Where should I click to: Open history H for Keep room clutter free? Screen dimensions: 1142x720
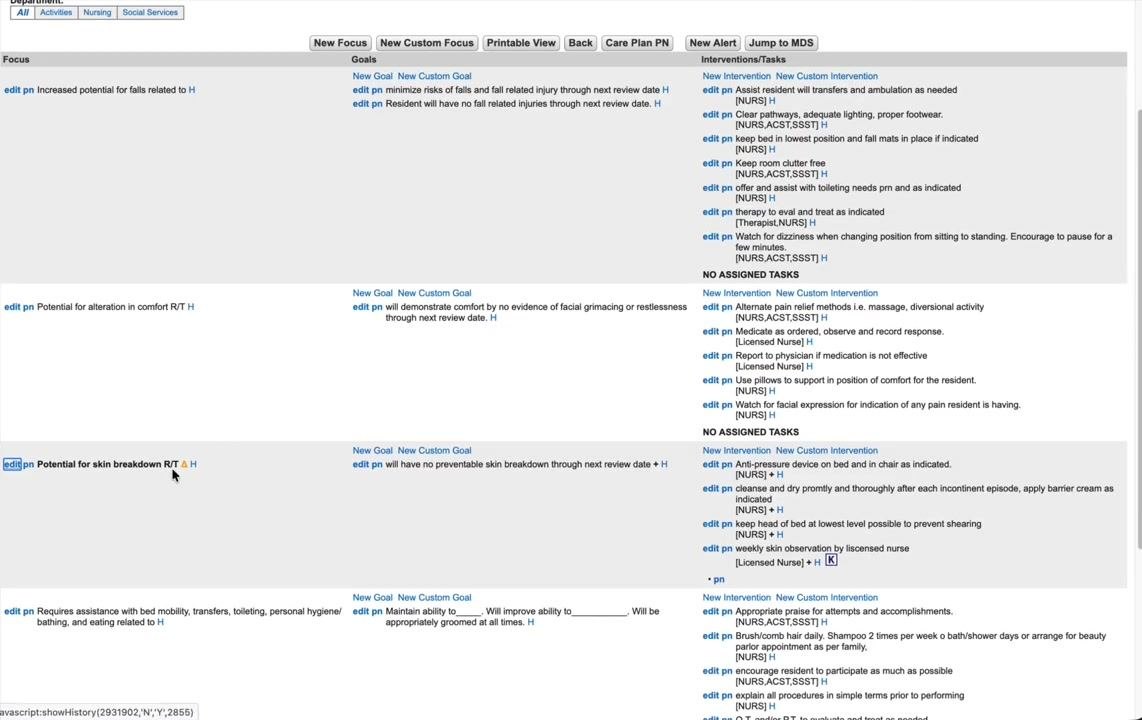(824, 174)
